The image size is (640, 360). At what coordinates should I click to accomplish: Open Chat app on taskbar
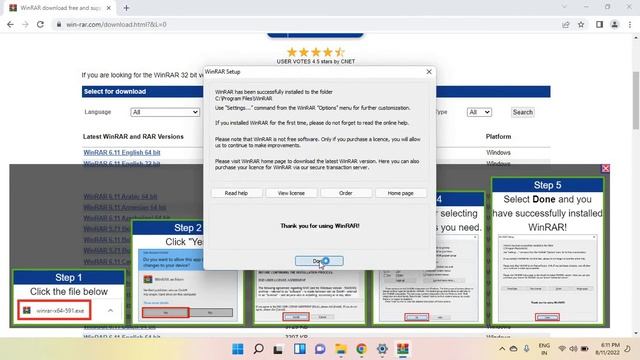(320, 349)
